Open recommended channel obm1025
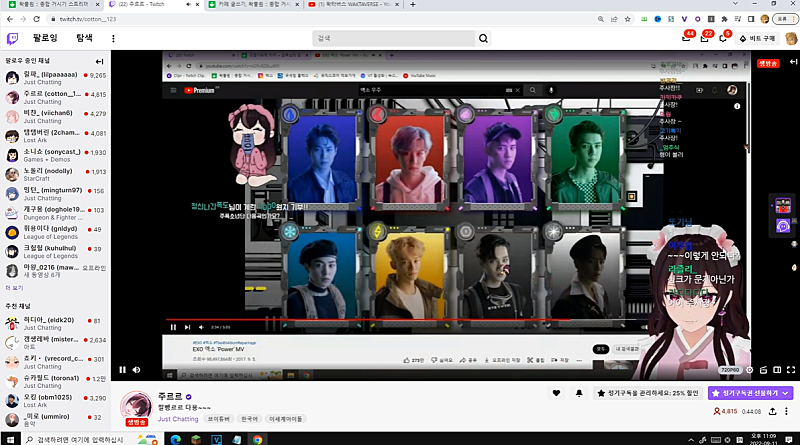Screen dimensions: 800x445 point(55,401)
